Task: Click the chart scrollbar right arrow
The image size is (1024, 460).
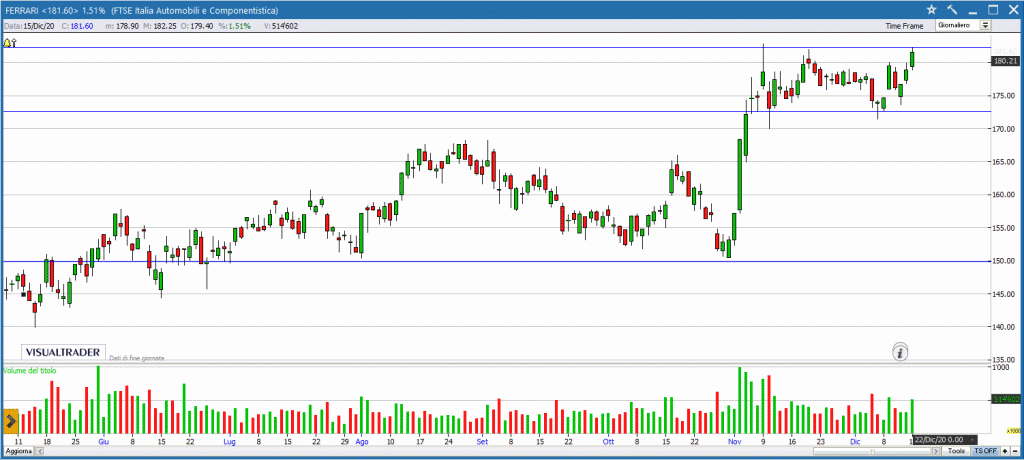Action: tap(936, 452)
